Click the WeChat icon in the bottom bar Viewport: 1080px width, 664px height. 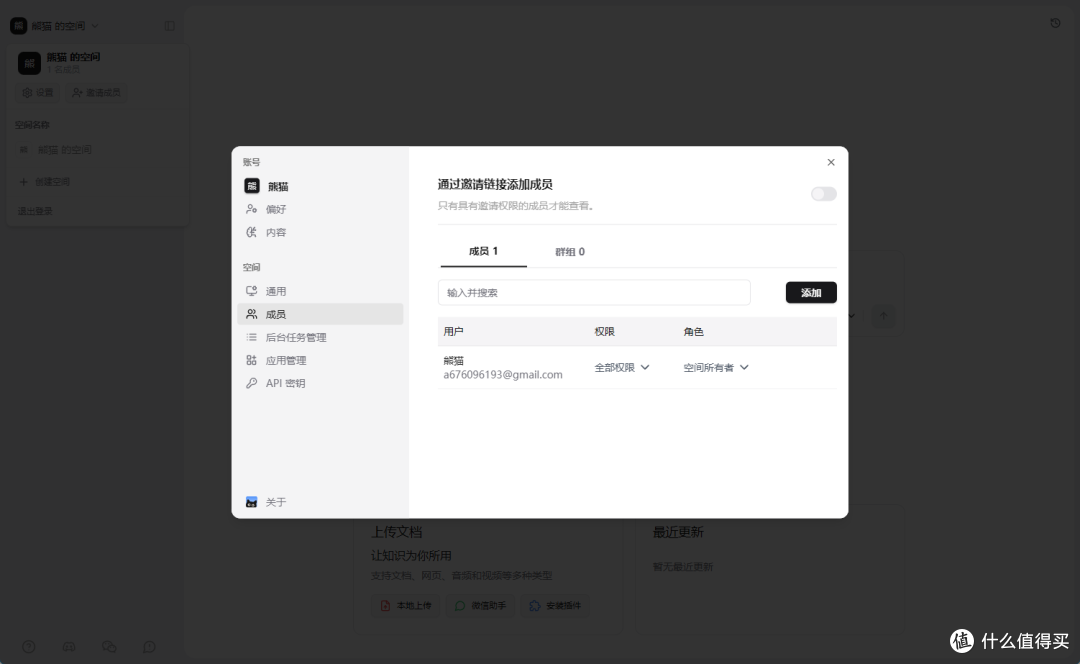(109, 647)
